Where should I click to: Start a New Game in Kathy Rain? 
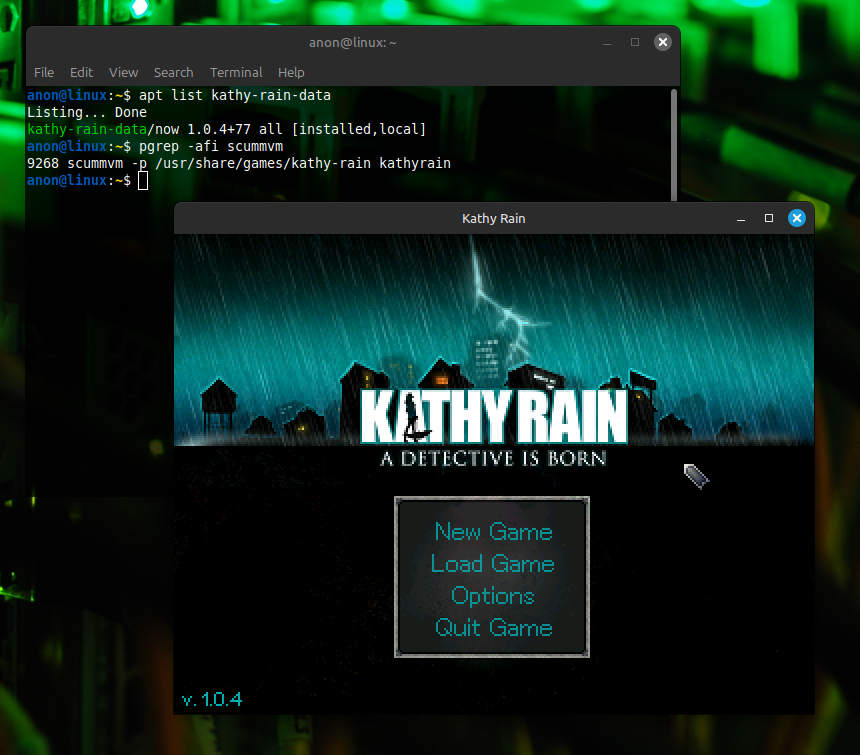493,531
